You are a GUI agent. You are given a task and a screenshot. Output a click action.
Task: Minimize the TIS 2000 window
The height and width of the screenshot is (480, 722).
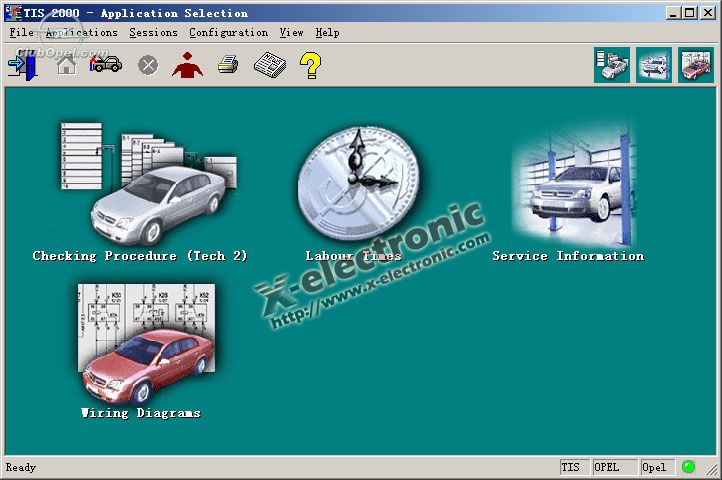click(673, 13)
